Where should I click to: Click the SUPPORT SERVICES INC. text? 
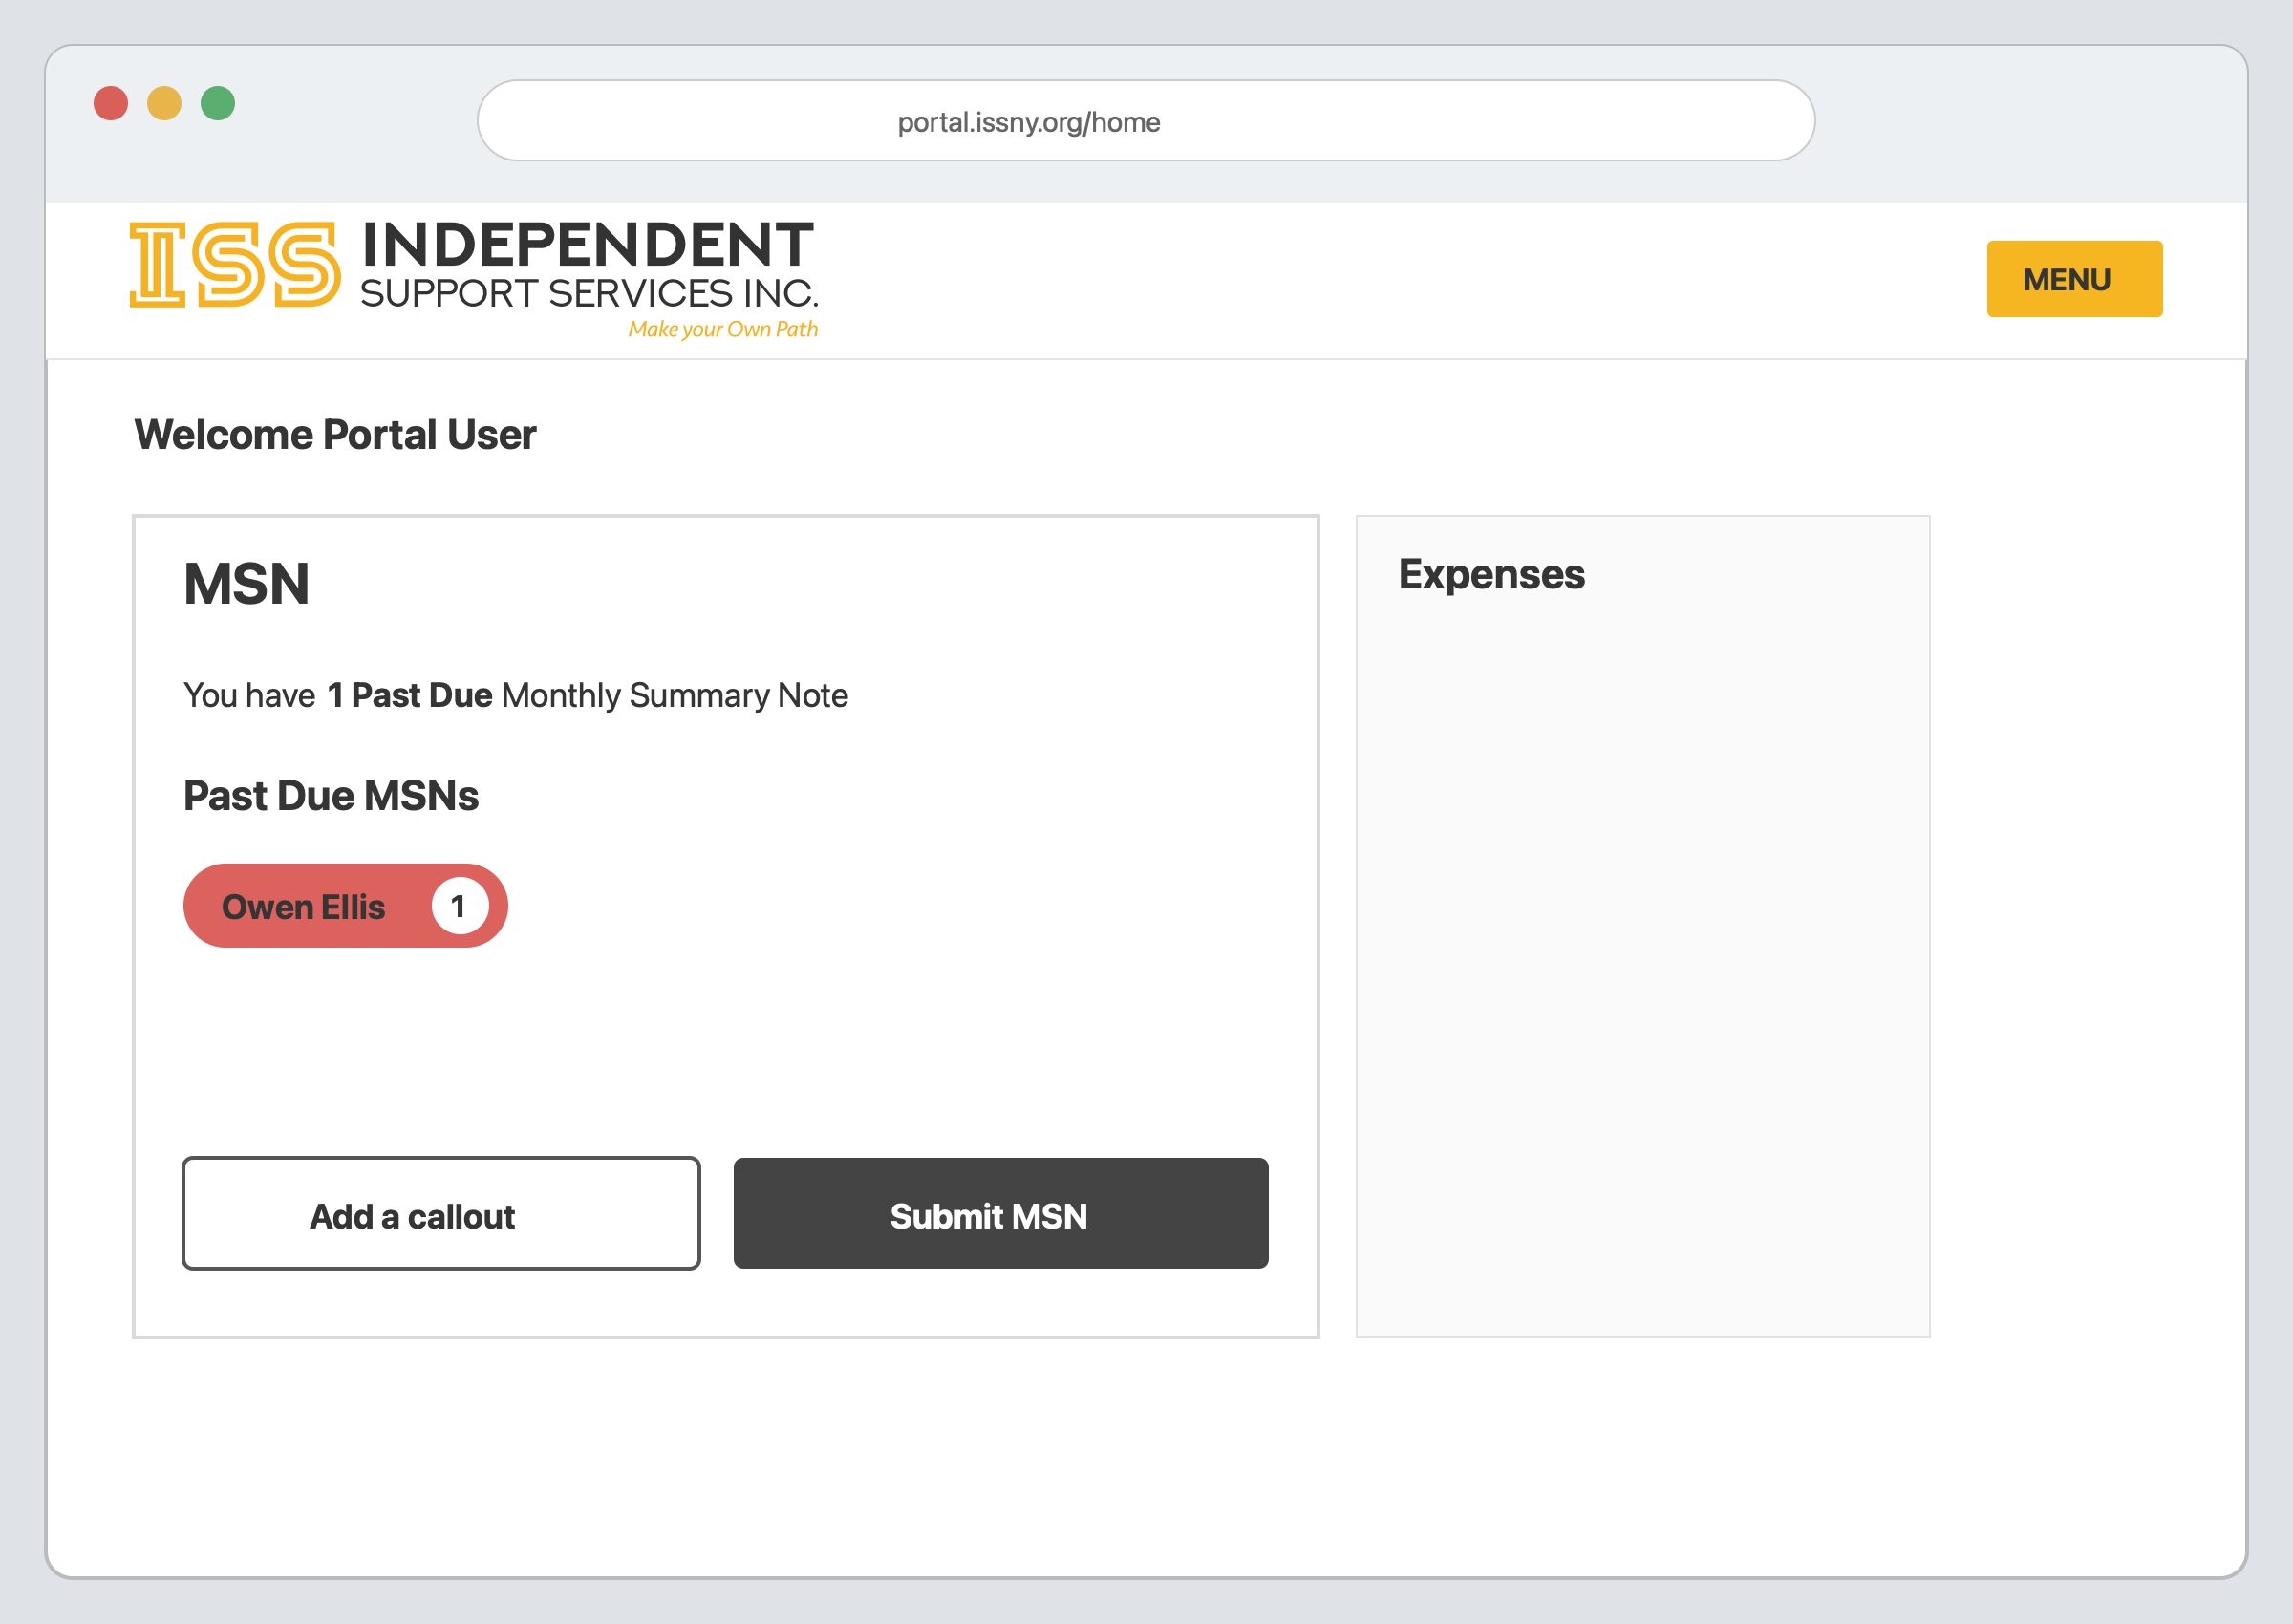[590, 294]
